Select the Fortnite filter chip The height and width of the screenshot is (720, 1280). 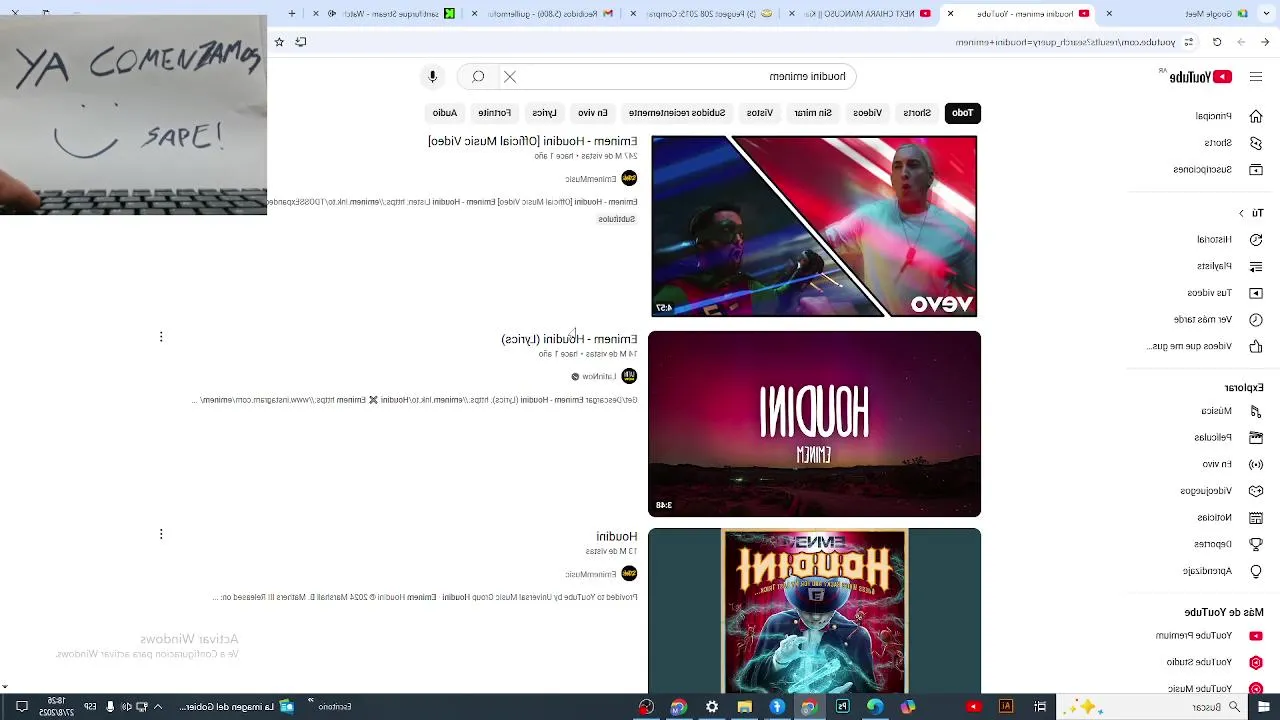494,113
